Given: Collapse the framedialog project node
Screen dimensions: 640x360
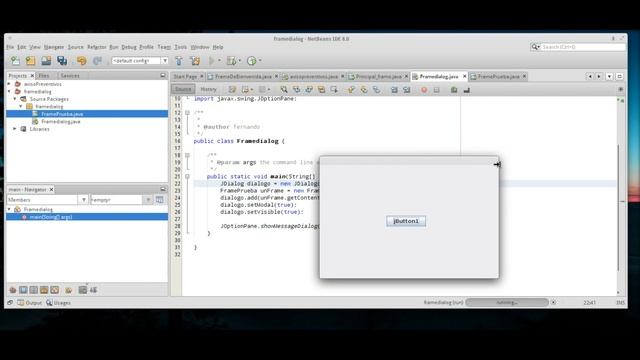Looking at the screenshot, I should 9,91.
